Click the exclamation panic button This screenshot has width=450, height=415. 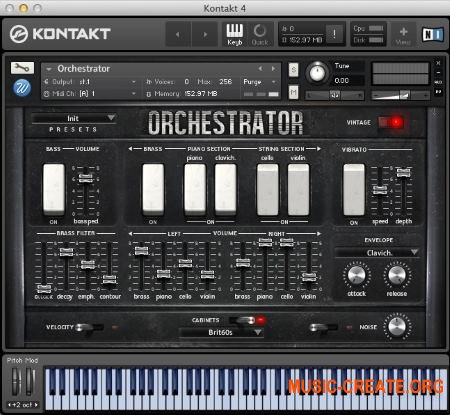[334, 33]
